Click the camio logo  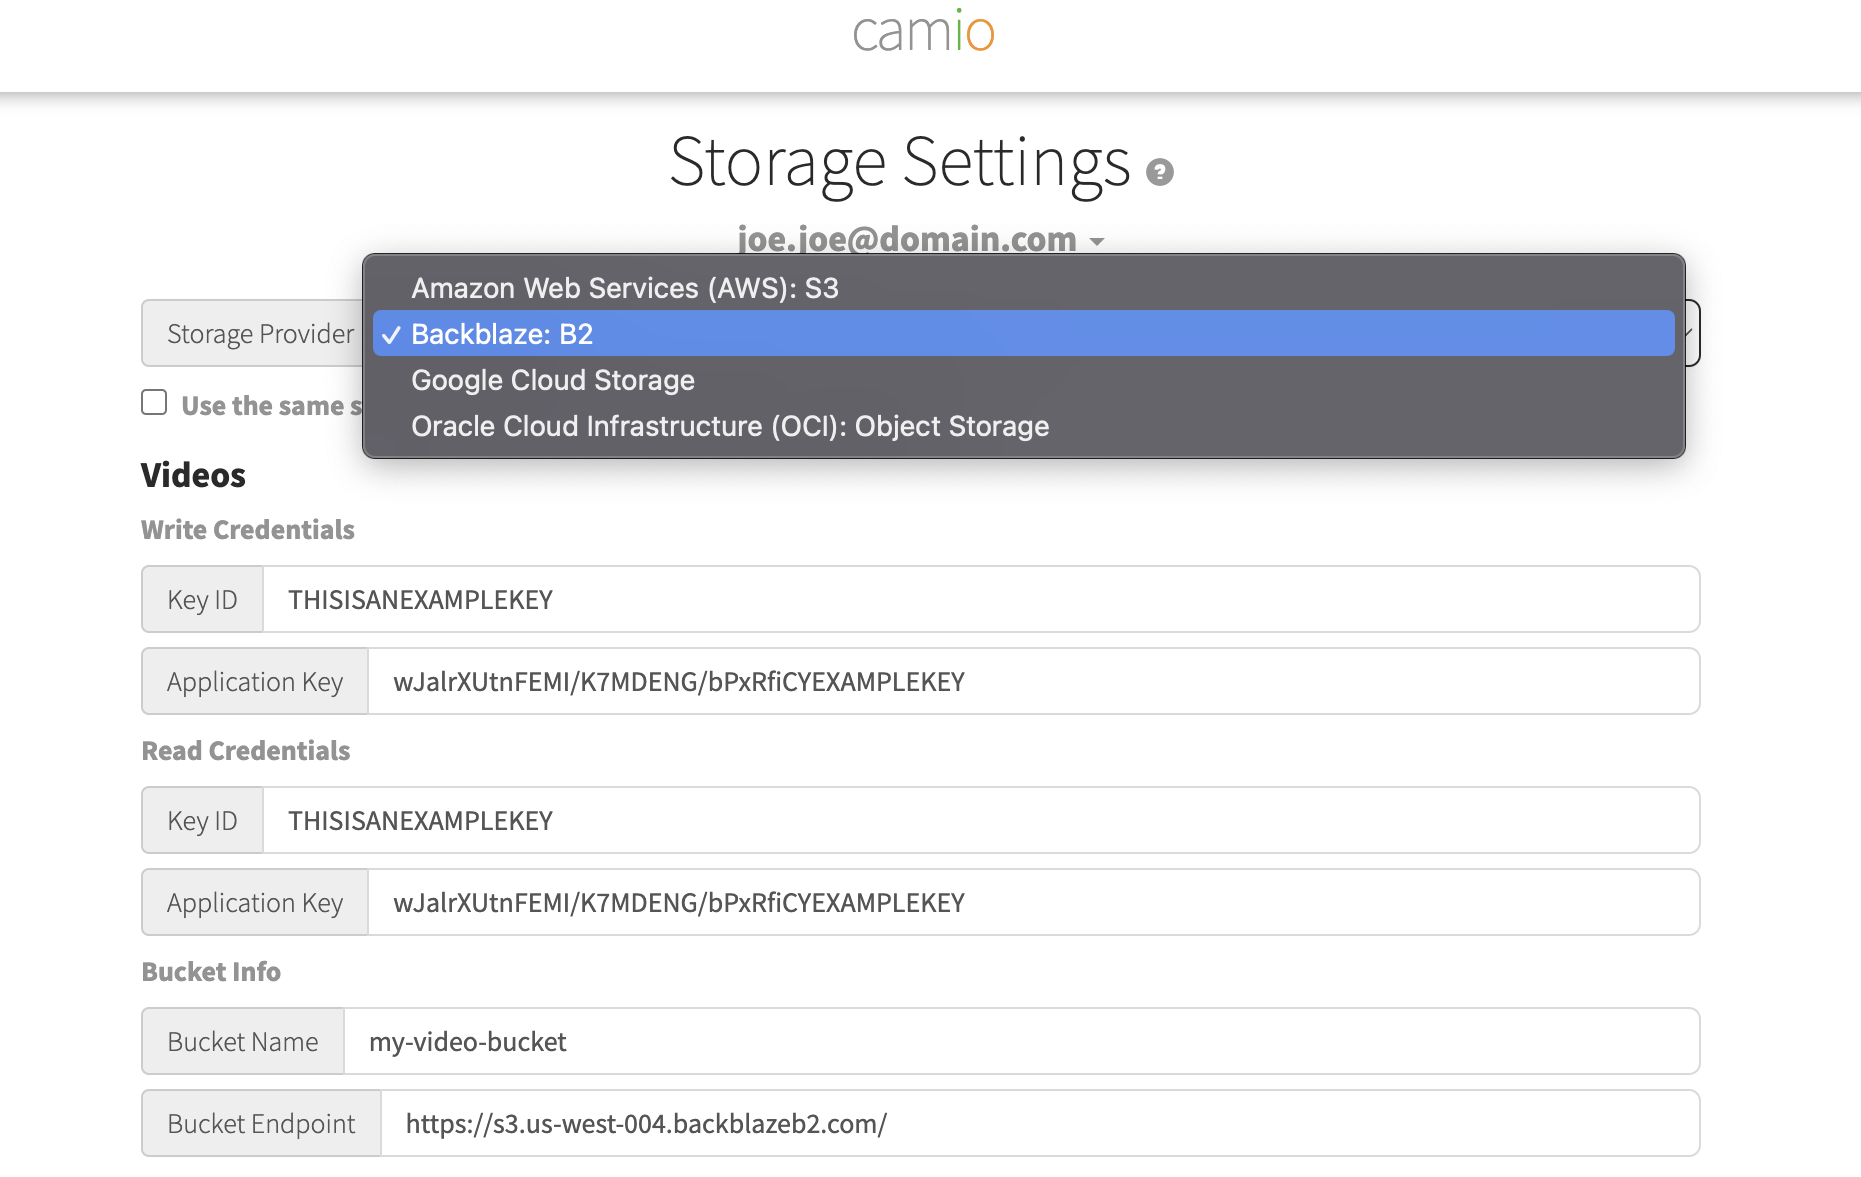click(923, 31)
